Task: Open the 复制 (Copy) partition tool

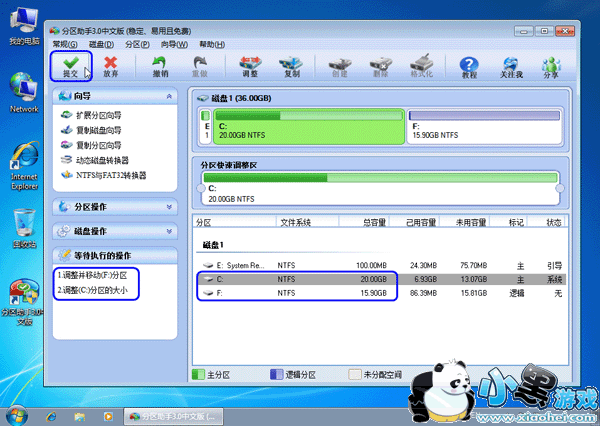Action: pyautogui.click(x=291, y=66)
